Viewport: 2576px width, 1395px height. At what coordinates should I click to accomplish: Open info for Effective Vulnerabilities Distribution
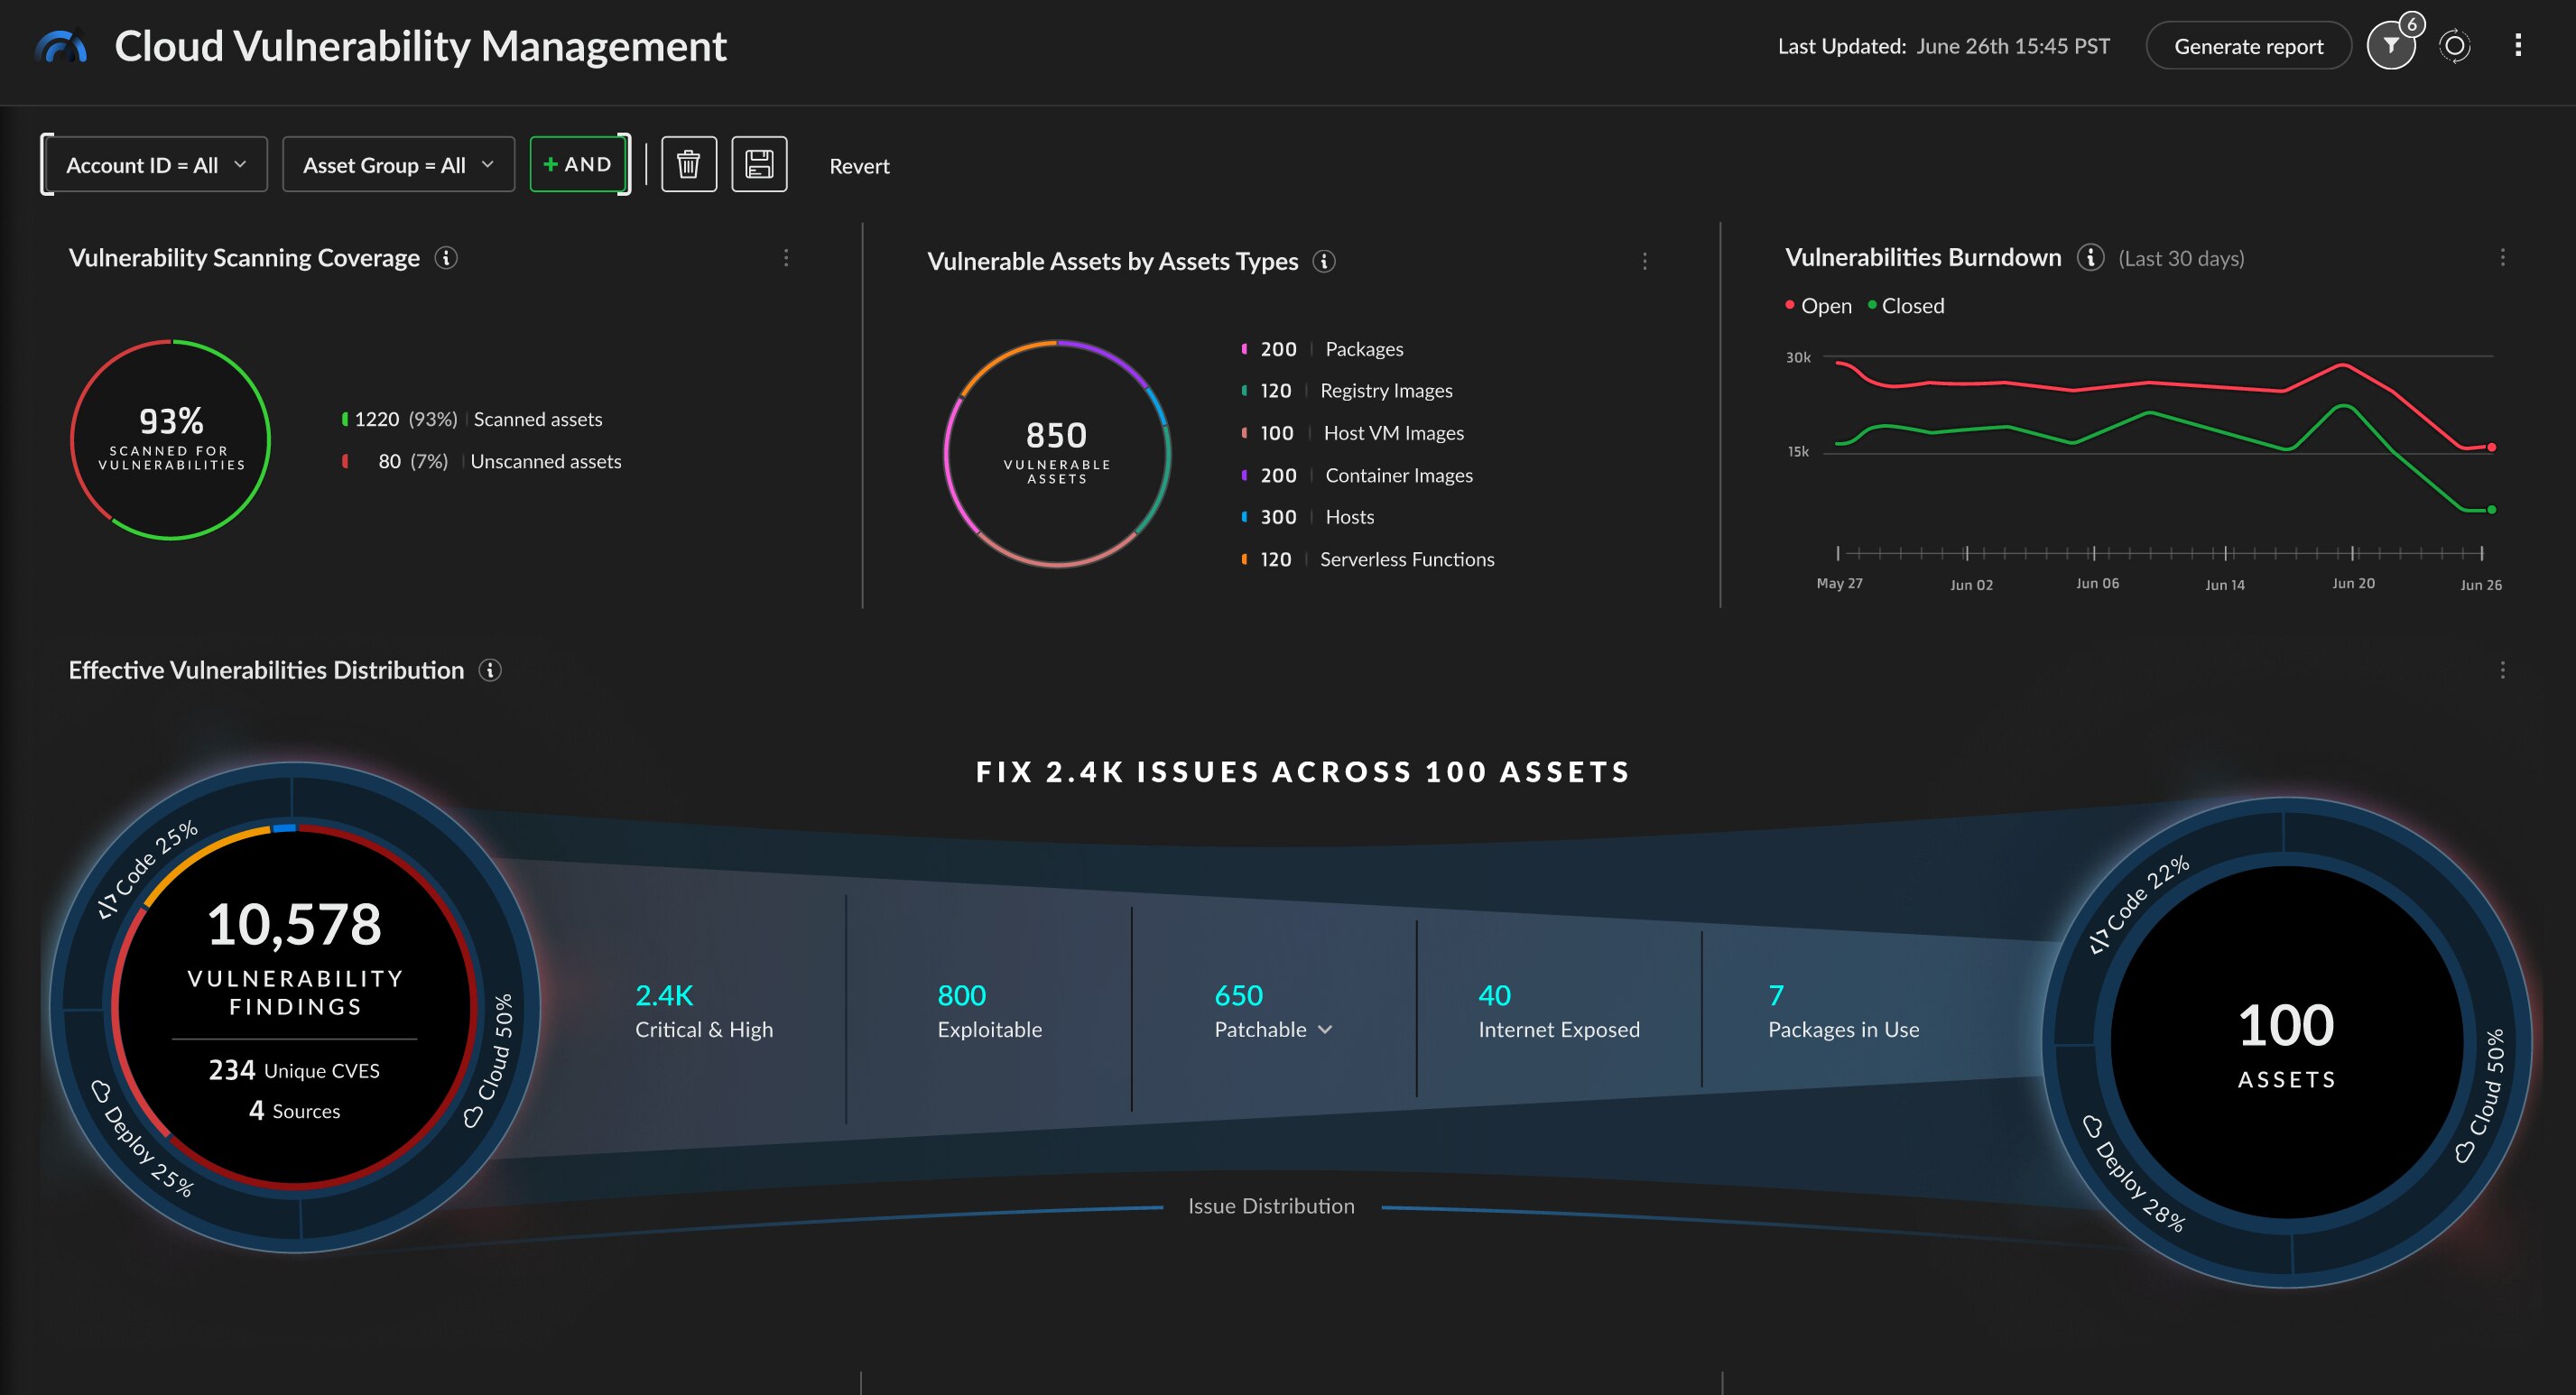[x=490, y=670]
